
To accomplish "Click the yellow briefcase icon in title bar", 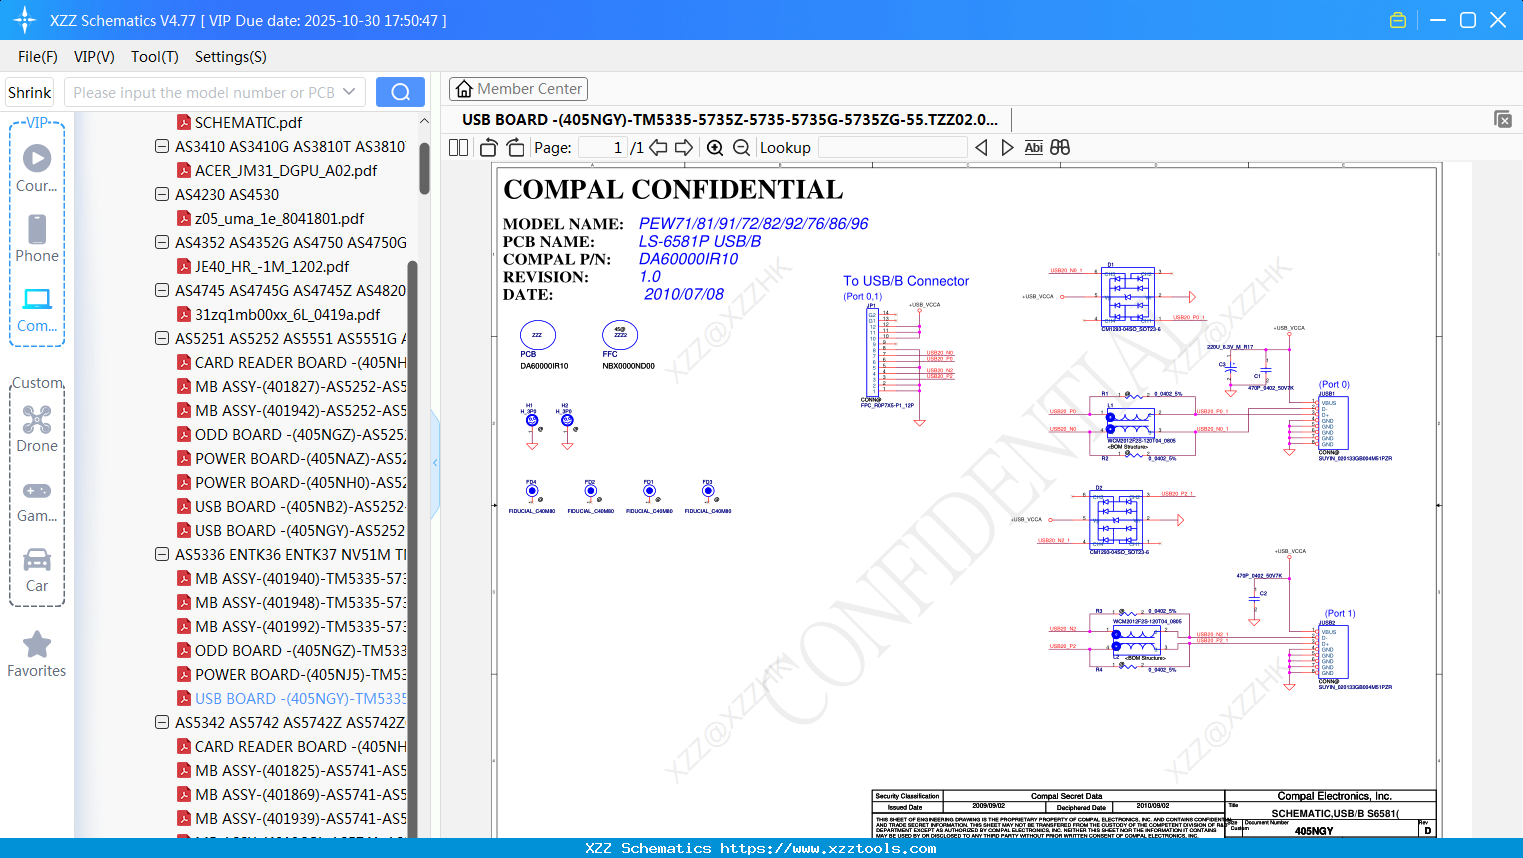I will pos(1398,20).
